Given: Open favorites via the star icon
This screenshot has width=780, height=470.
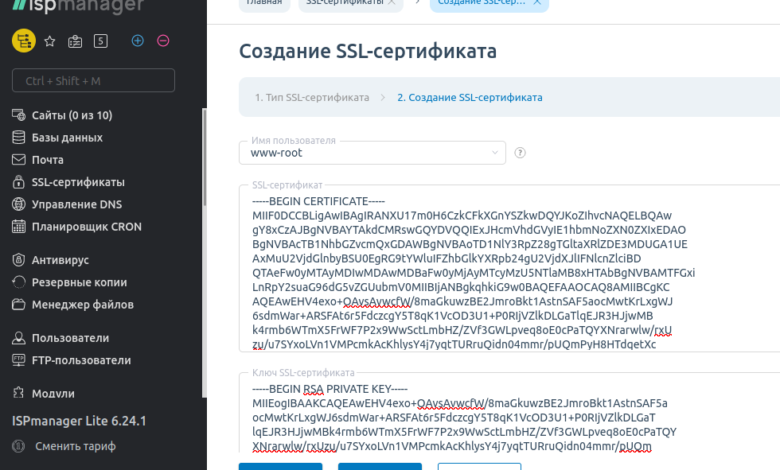Looking at the screenshot, I should [50, 41].
